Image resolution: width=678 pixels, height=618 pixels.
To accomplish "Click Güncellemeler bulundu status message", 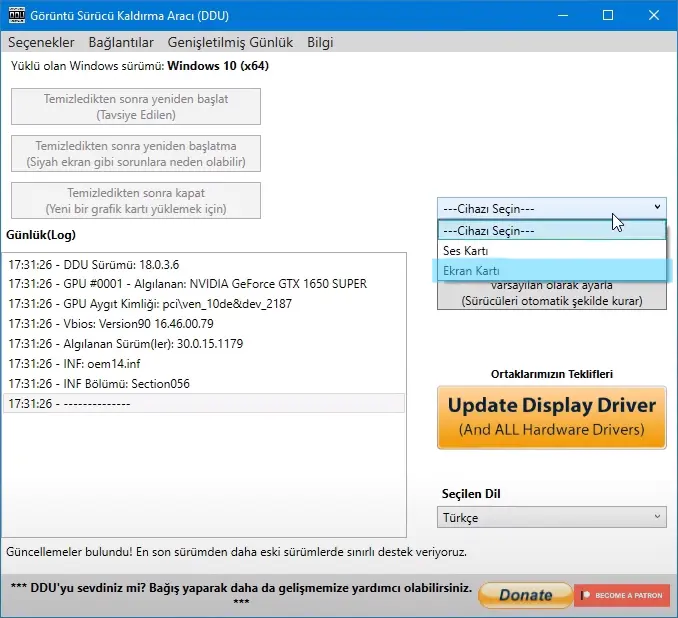I will point(236,552).
